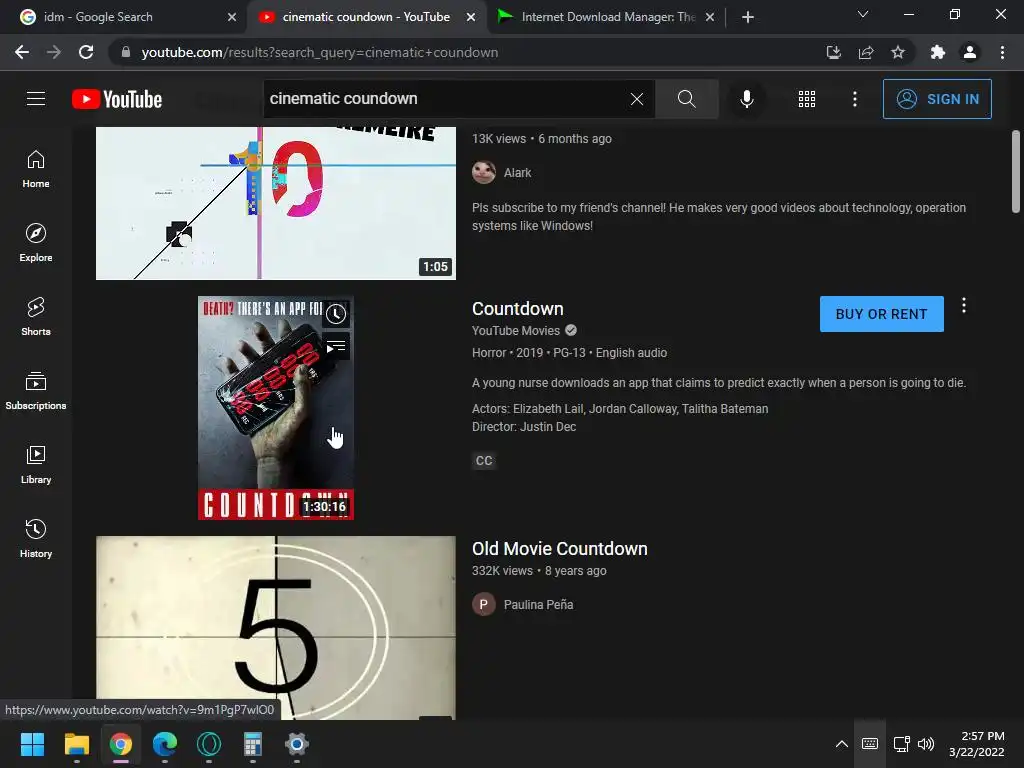Open the Countdown result three-dot options menu
The width and height of the screenshot is (1024, 768).
(x=963, y=306)
